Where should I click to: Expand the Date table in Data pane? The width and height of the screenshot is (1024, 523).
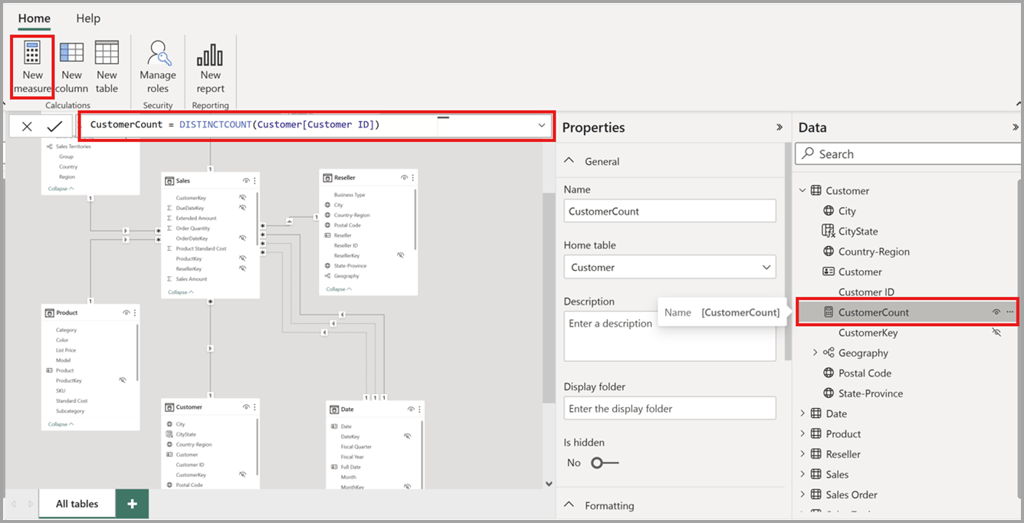pyautogui.click(x=803, y=414)
